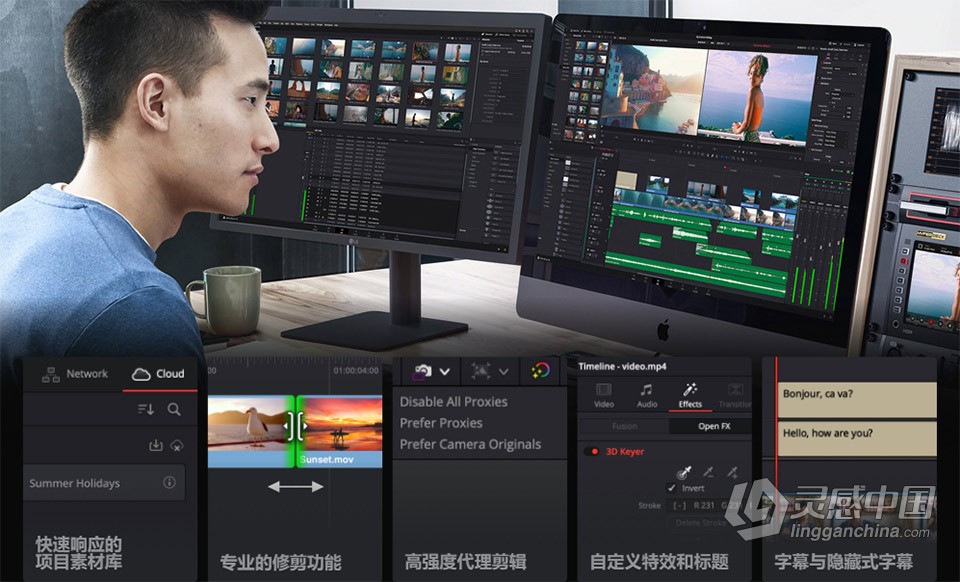Select the 3D Keyer pick eyedropper
Viewport: 960px width, 582px height.
point(685,471)
